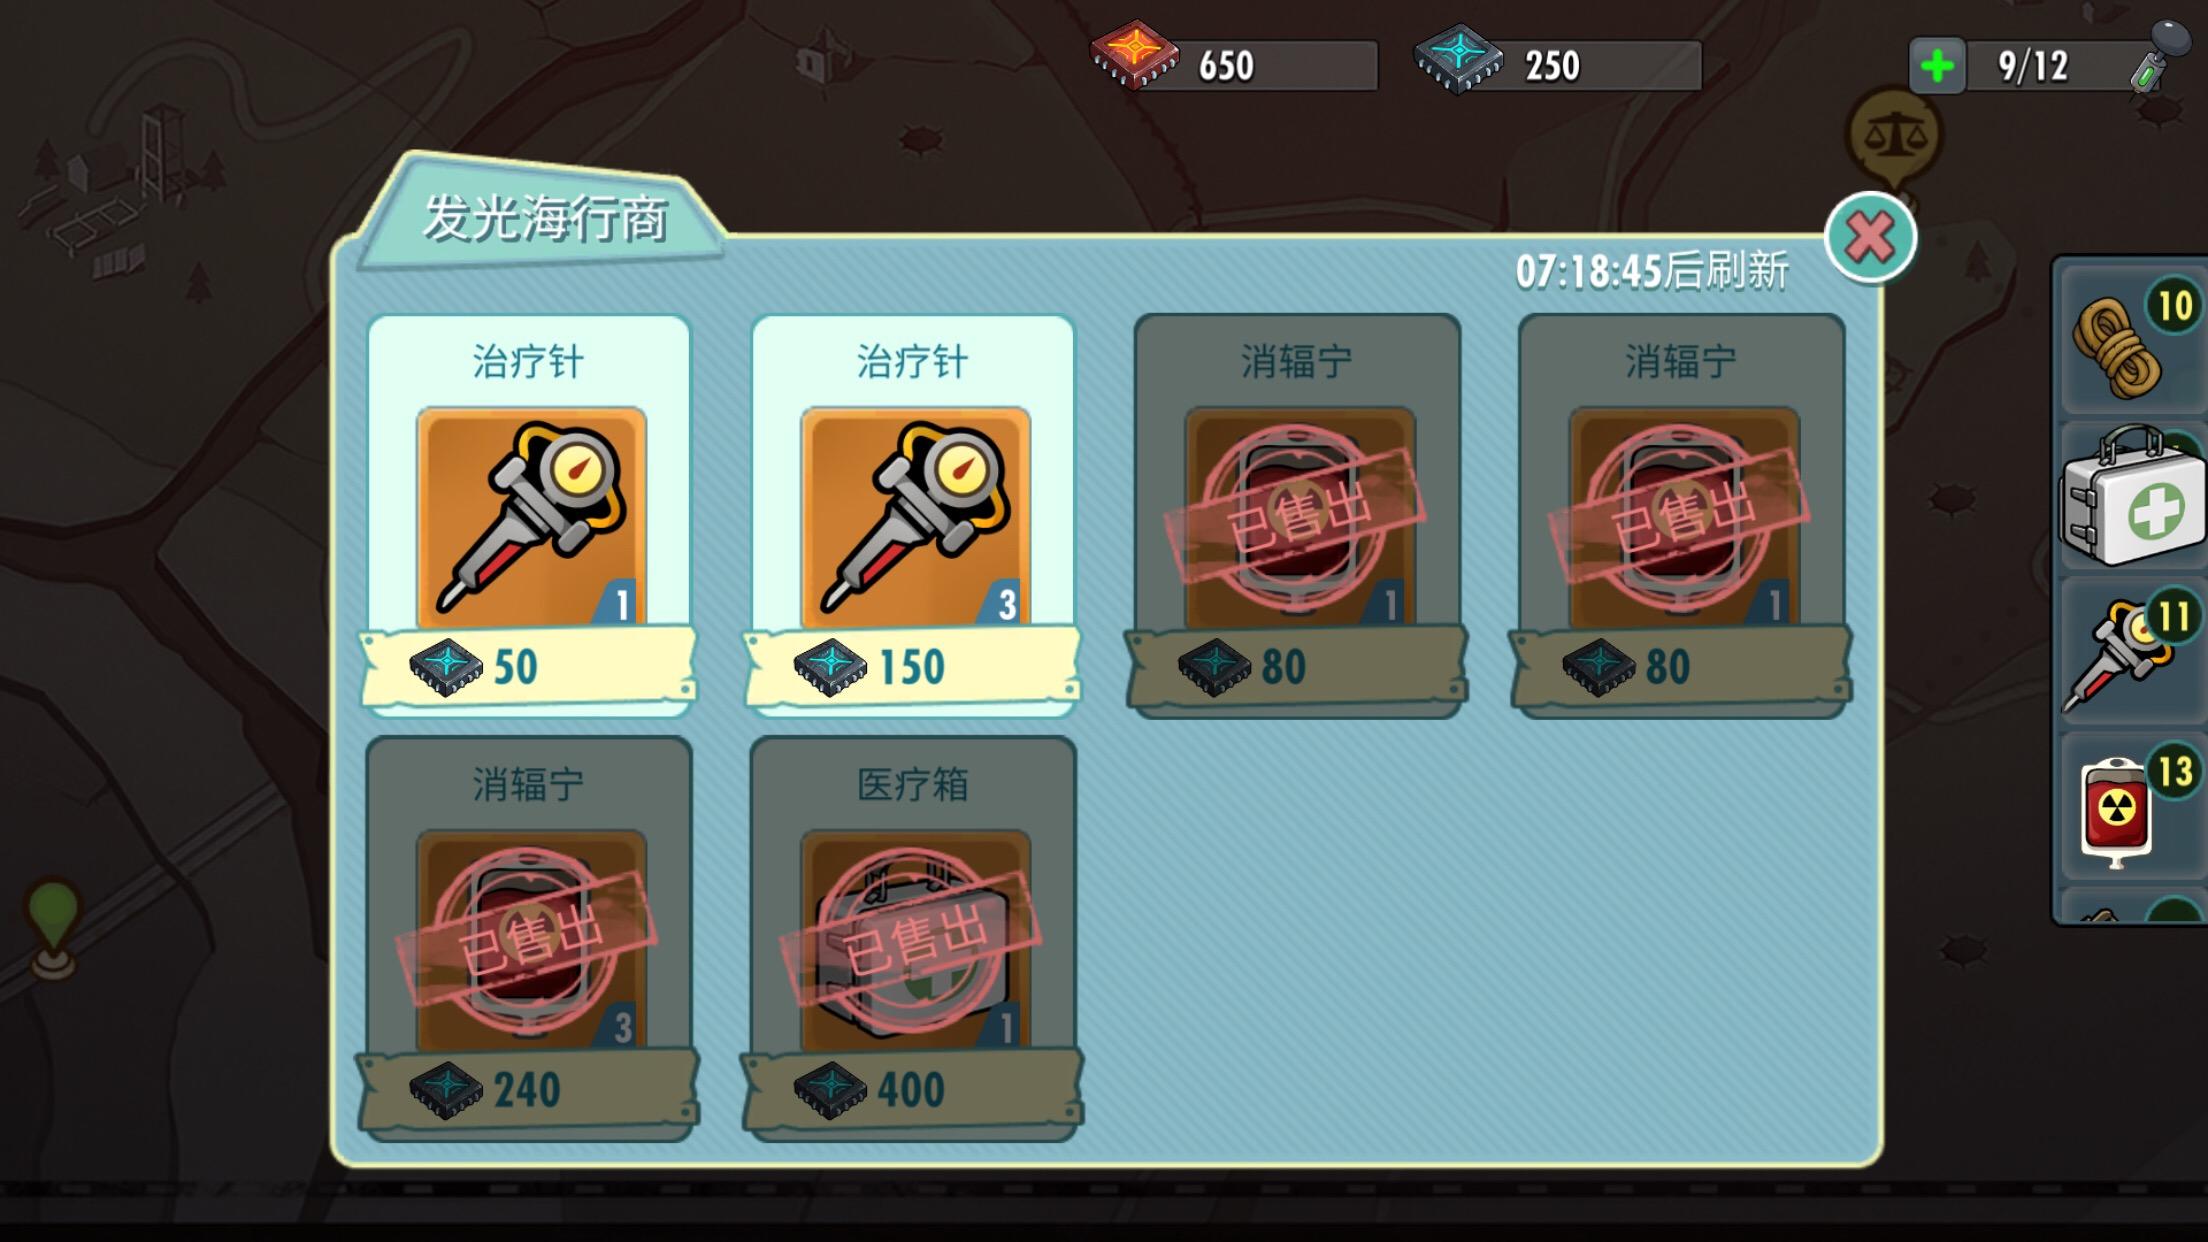This screenshot has width=2208, height=1242.
Task: Select the stimpak syringe in sidebar
Action: (x=2130, y=652)
